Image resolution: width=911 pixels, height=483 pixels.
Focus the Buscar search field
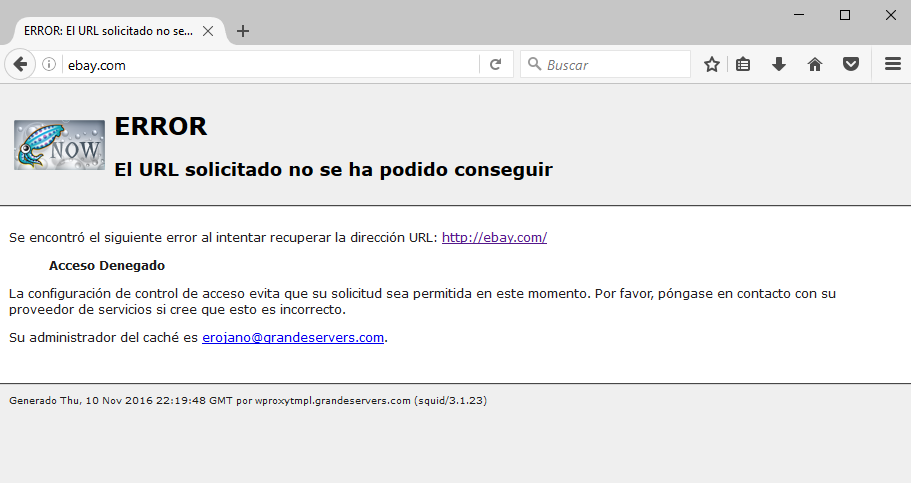(605, 65)
